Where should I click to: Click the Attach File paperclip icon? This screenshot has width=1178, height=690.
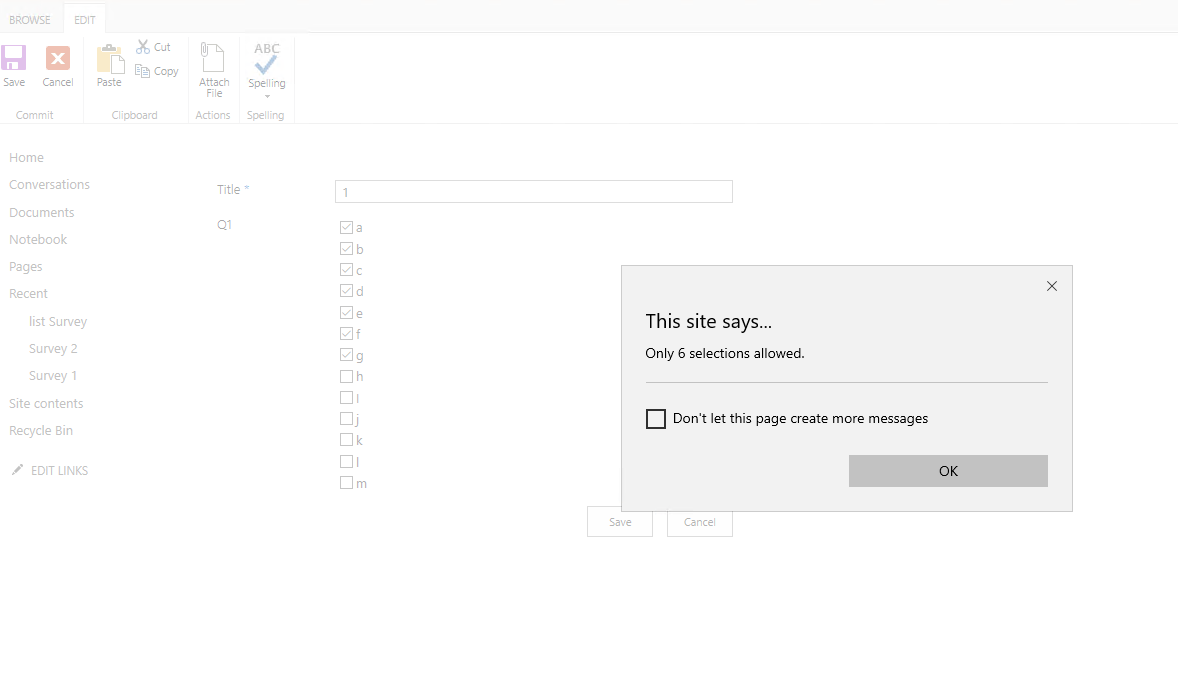(x=213, y=57)
